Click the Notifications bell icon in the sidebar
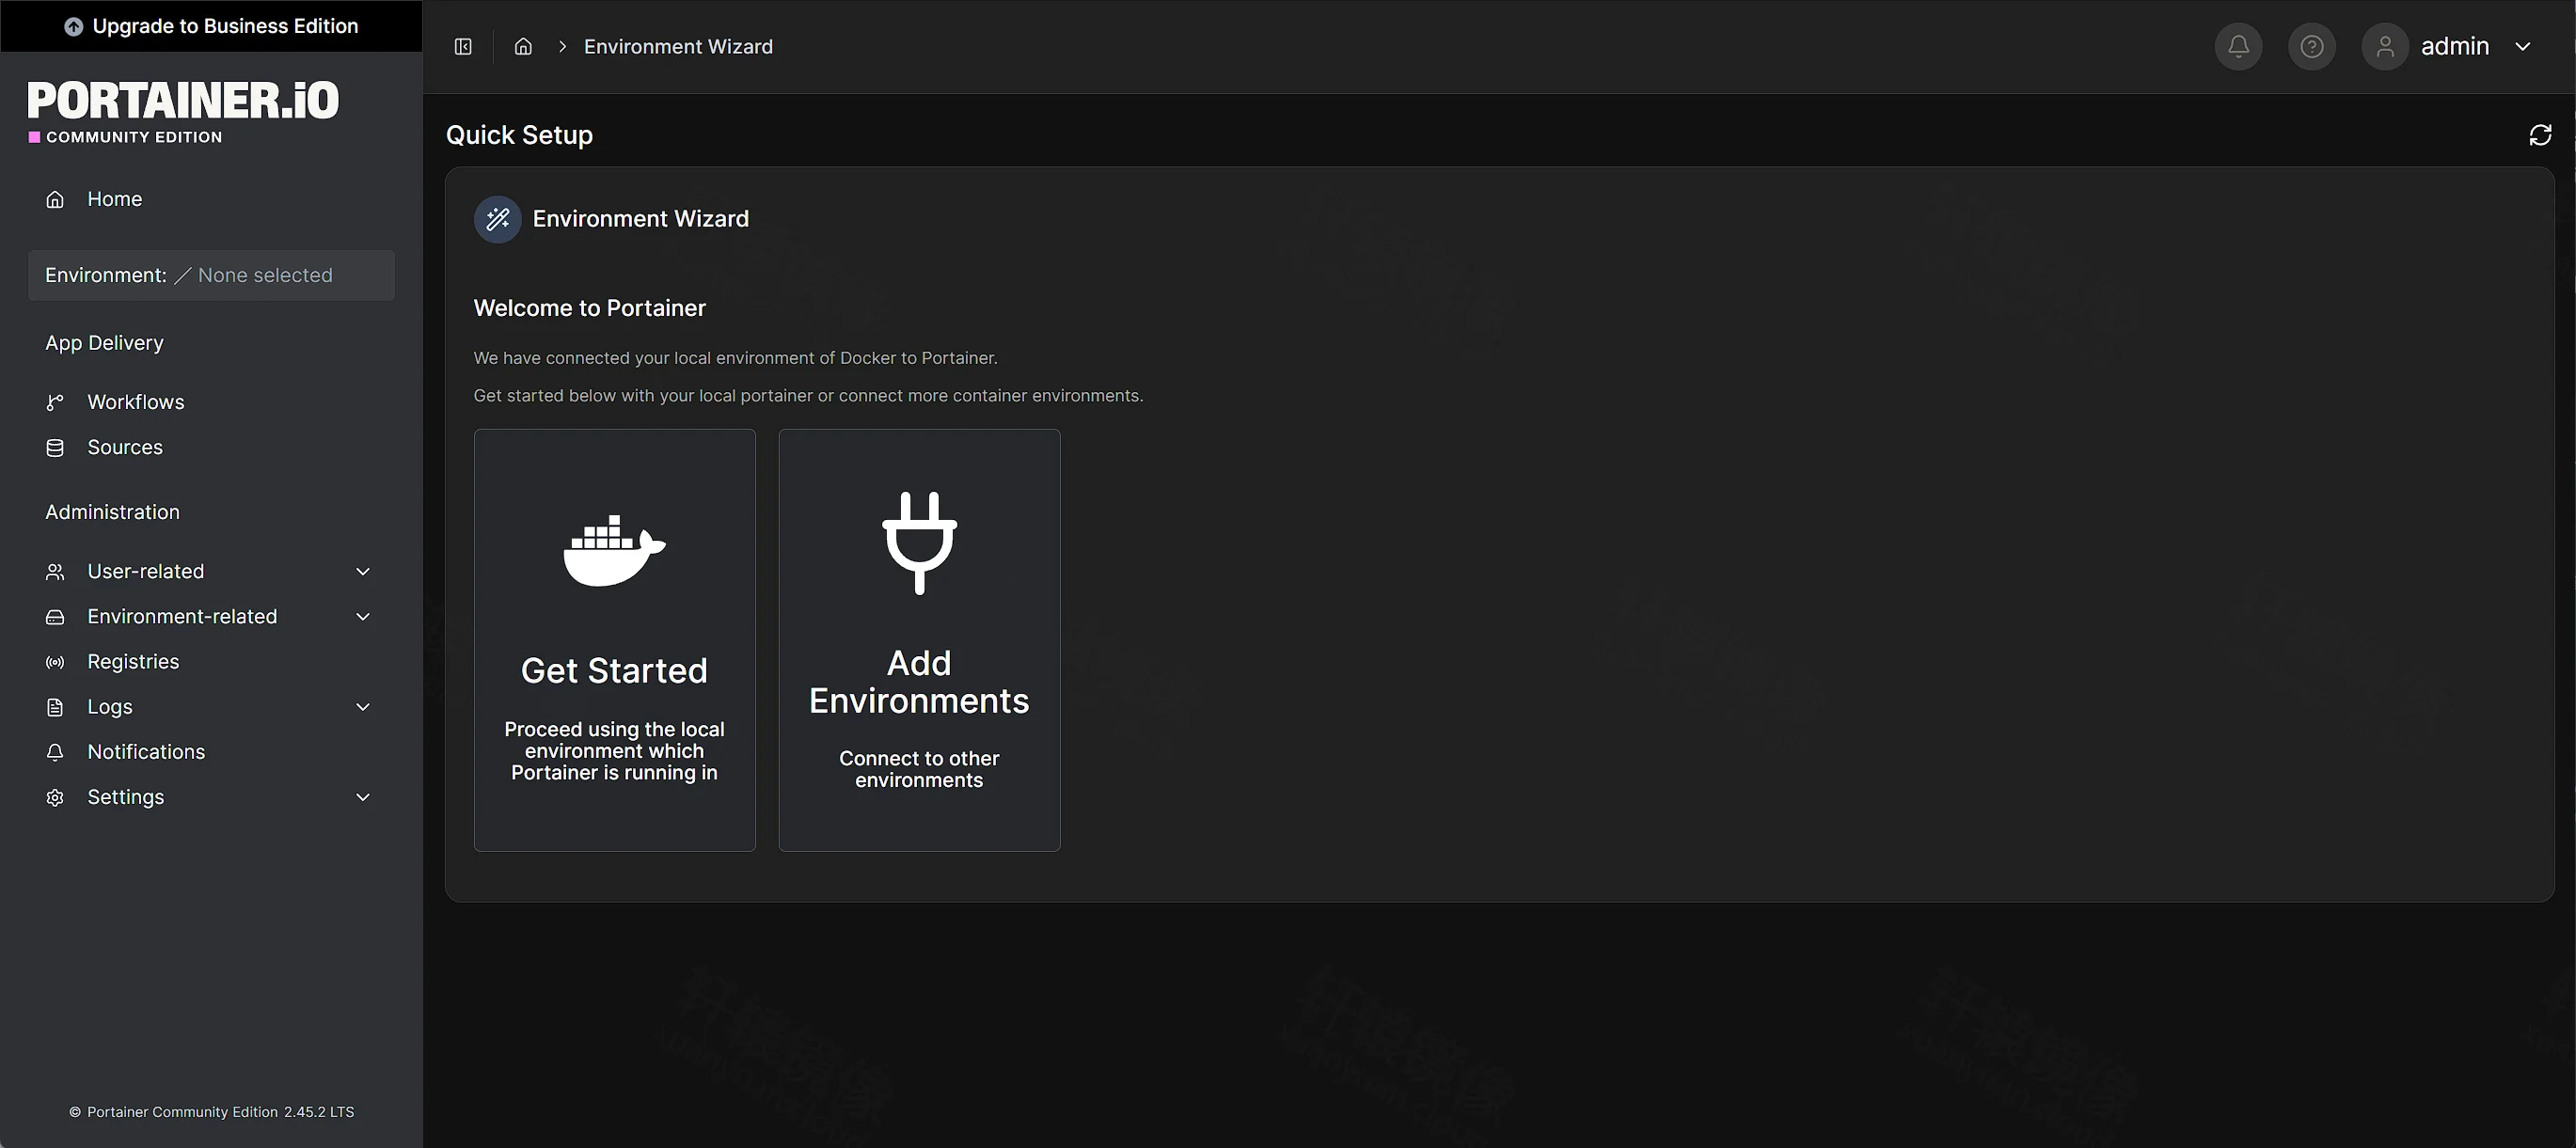Viewport: 2576px width, 1148px height. point(55,752)
